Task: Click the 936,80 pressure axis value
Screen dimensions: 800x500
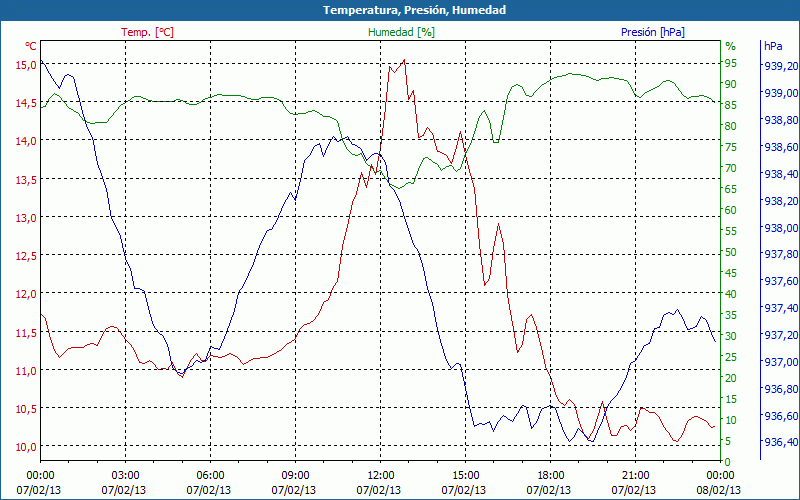Action: click(x=781, y=389)
